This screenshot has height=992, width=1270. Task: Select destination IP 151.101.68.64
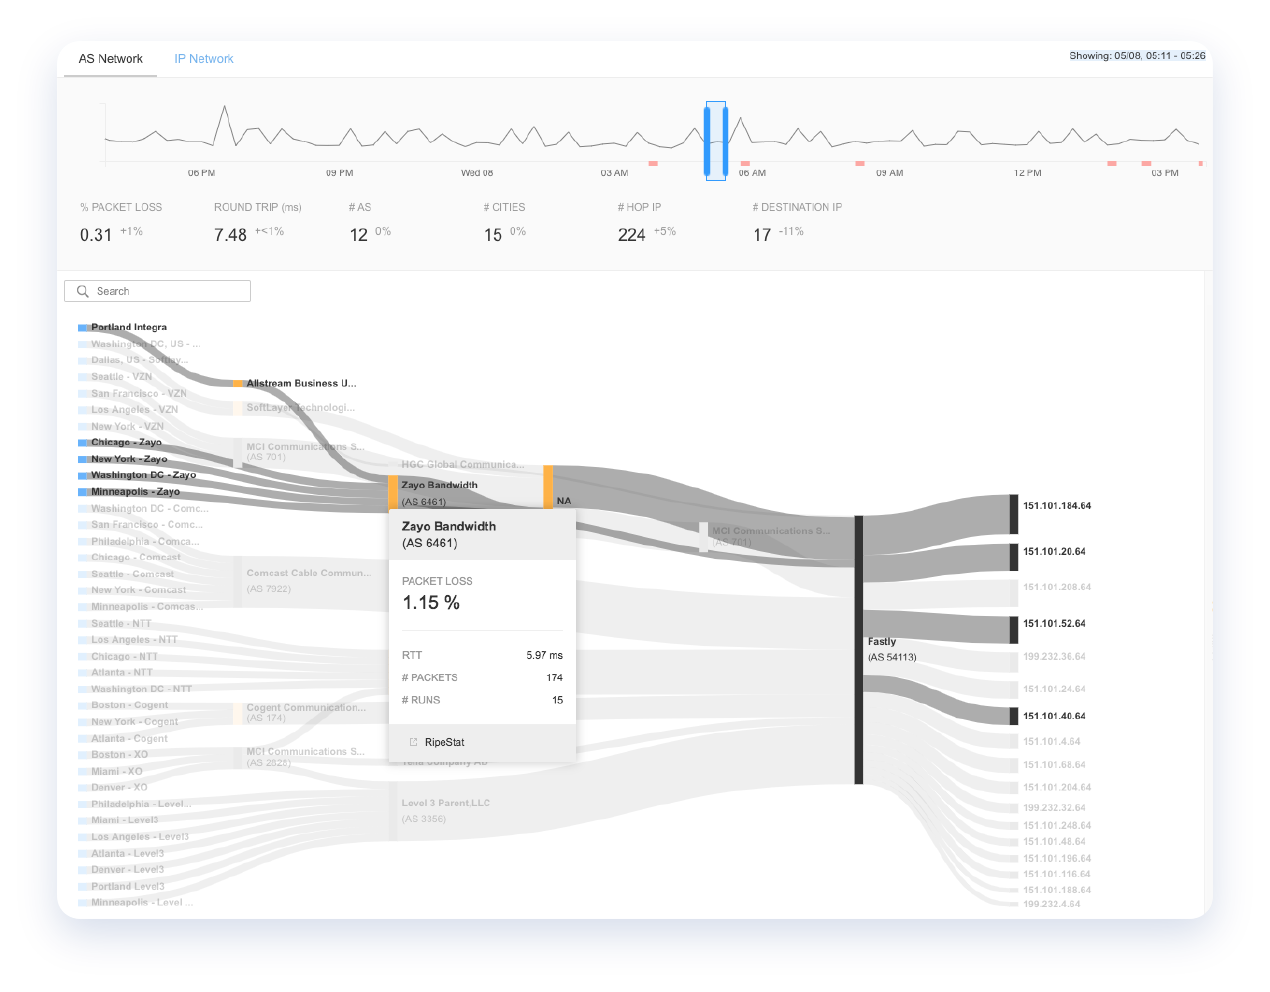point(1054,765)
